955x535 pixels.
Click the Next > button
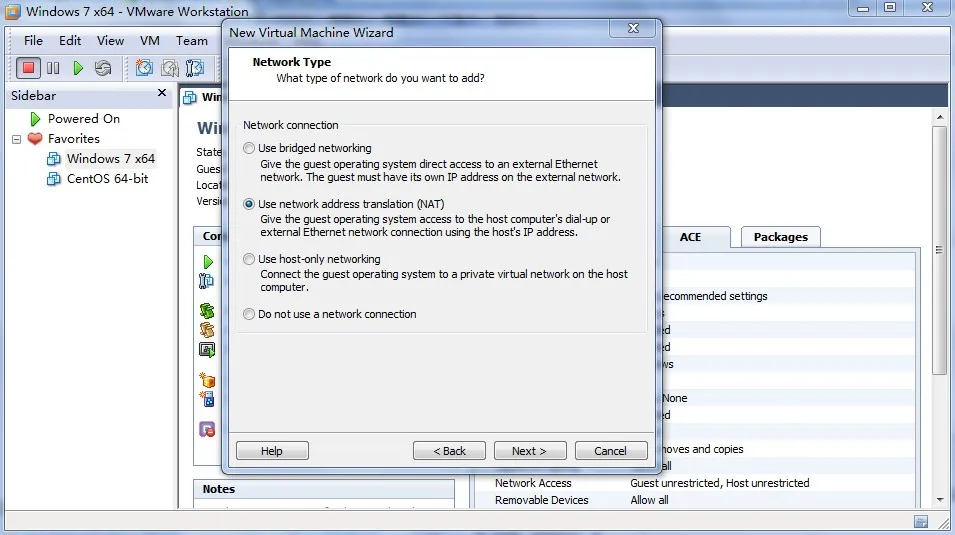[x=530, y=451]
